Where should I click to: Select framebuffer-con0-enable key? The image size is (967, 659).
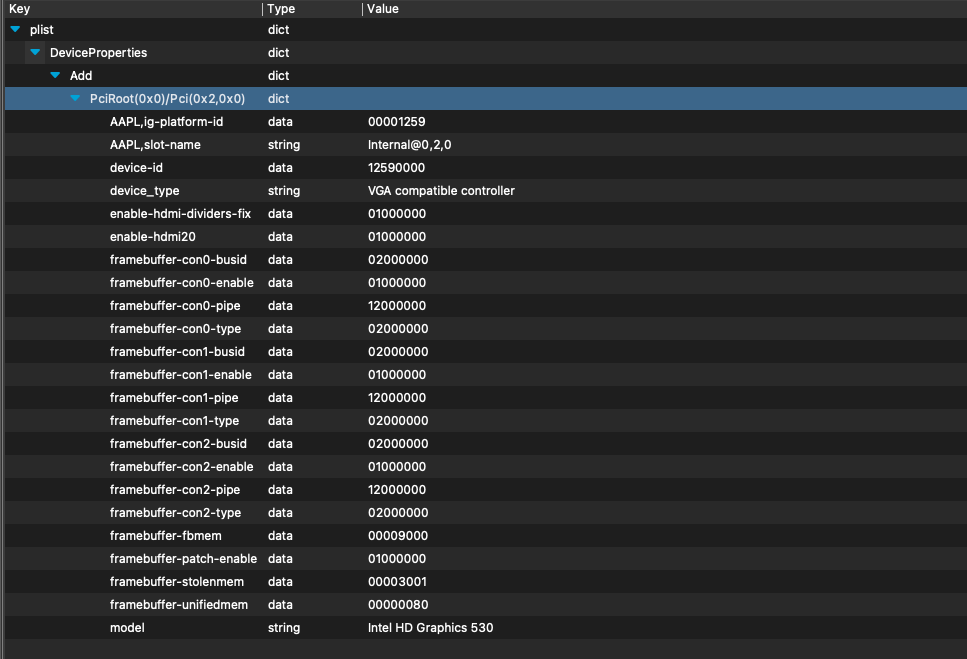click(x=181, y=282)
